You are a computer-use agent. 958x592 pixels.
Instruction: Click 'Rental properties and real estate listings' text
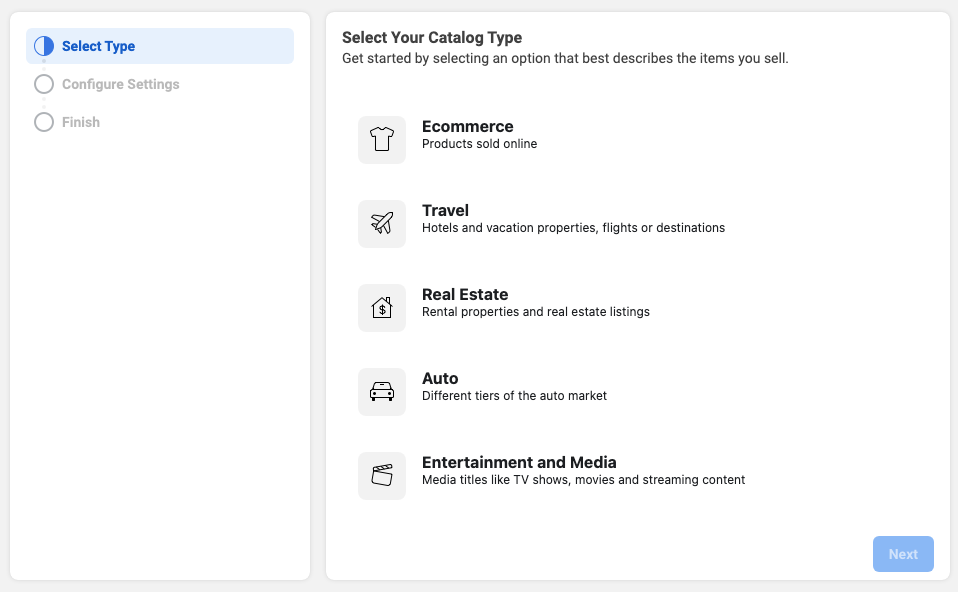coord(535,312)
